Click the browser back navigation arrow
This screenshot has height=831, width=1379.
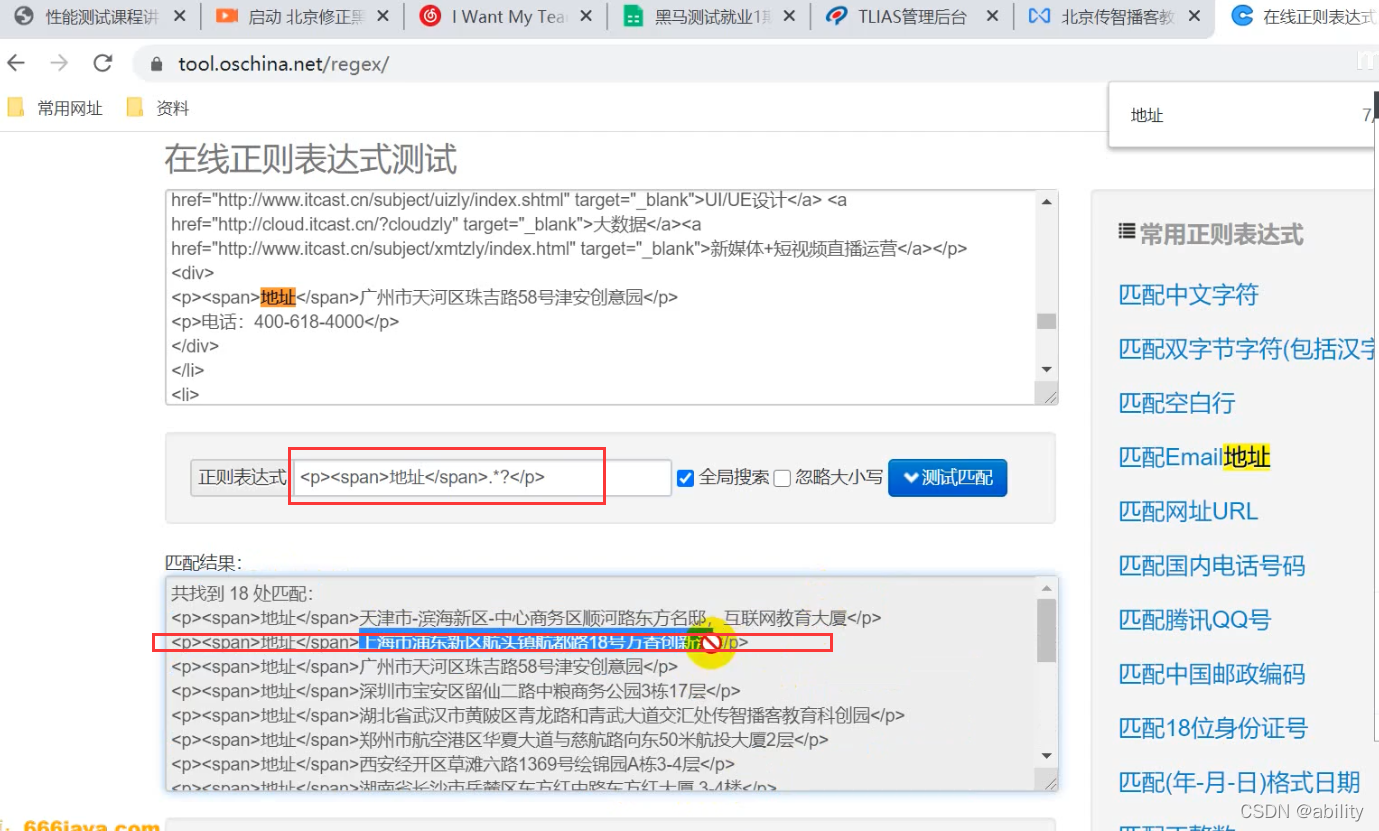[x=16, y=61]
